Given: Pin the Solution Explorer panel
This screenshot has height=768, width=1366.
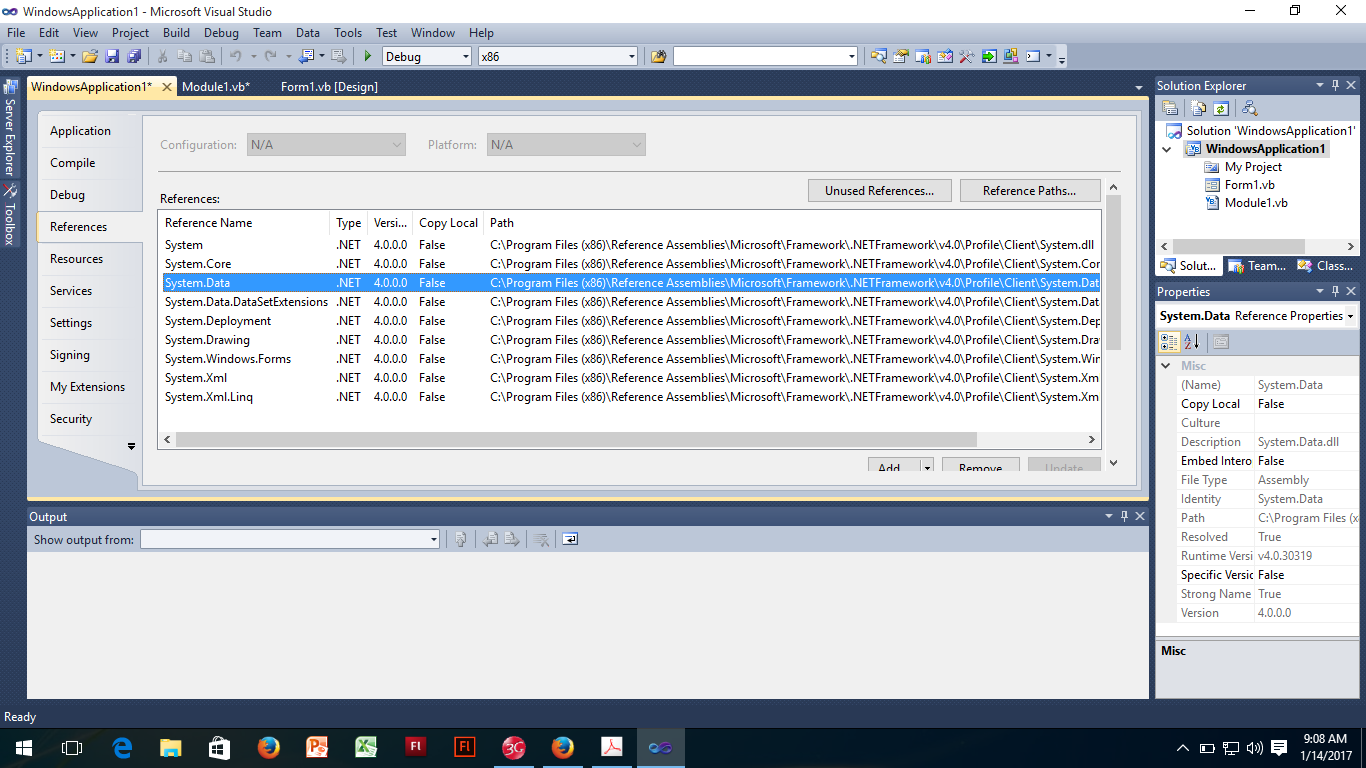Looking at the screenshot, I should pos(1335,86).
